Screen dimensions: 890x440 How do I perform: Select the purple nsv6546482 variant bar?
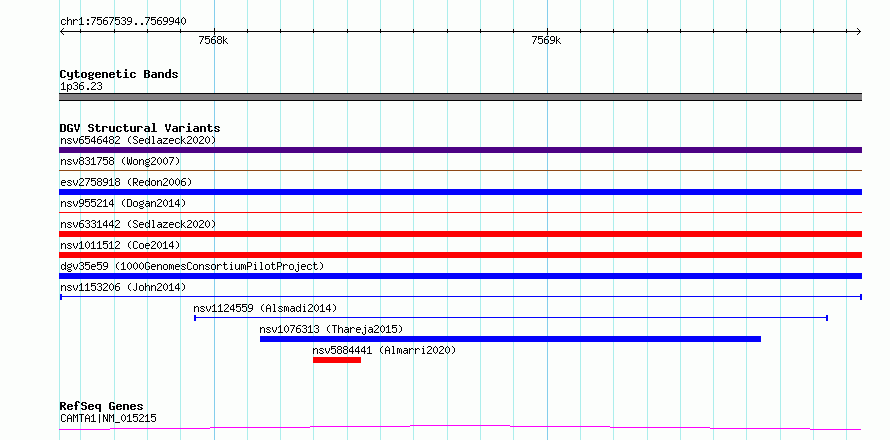click(460, 150)
